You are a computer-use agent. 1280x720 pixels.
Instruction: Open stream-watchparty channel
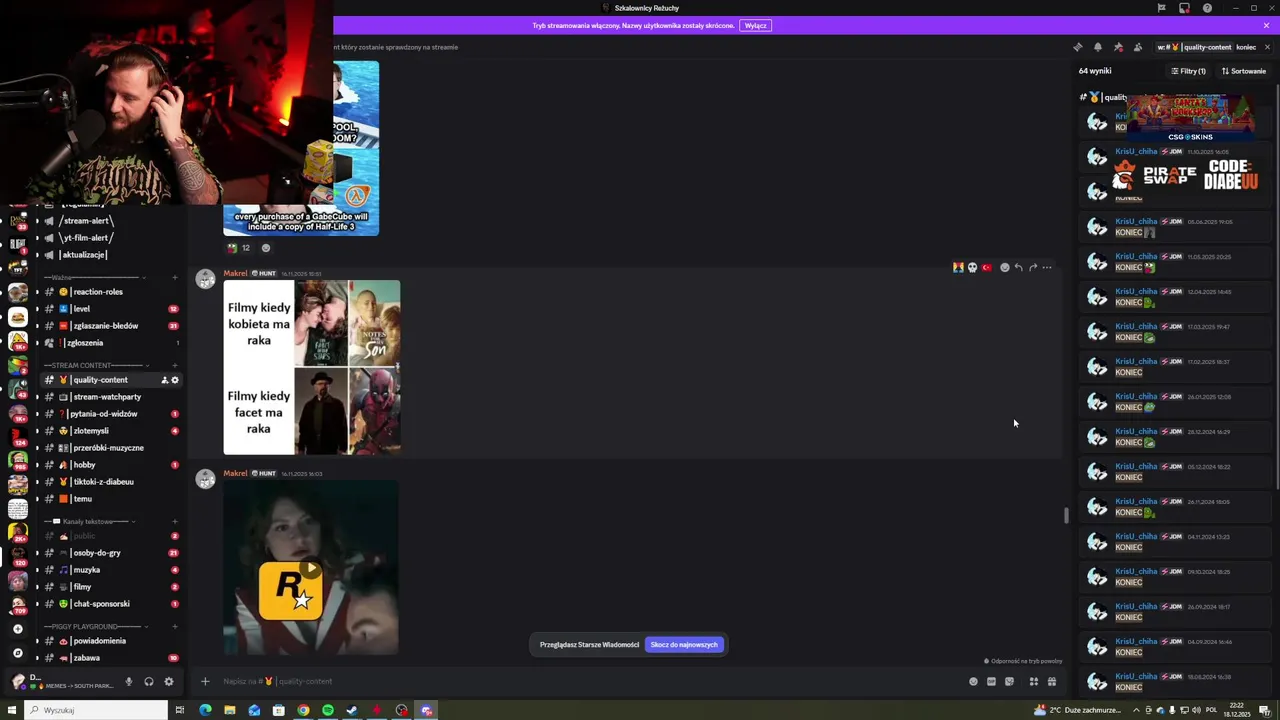pyautogui.click(x=112, y=397)
